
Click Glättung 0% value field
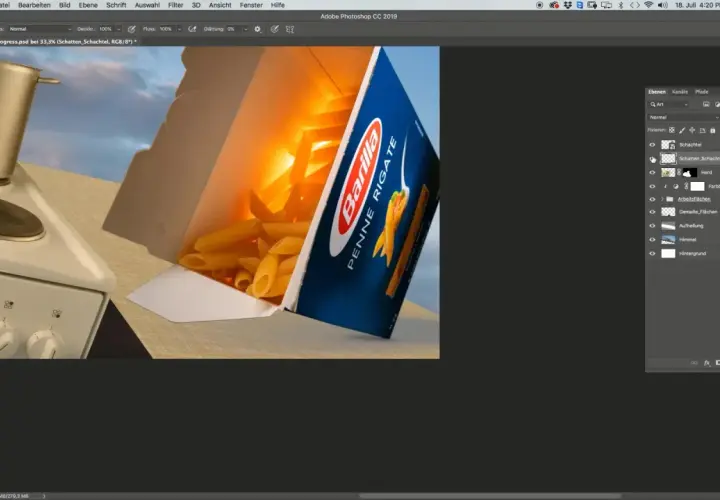[233, 29]
